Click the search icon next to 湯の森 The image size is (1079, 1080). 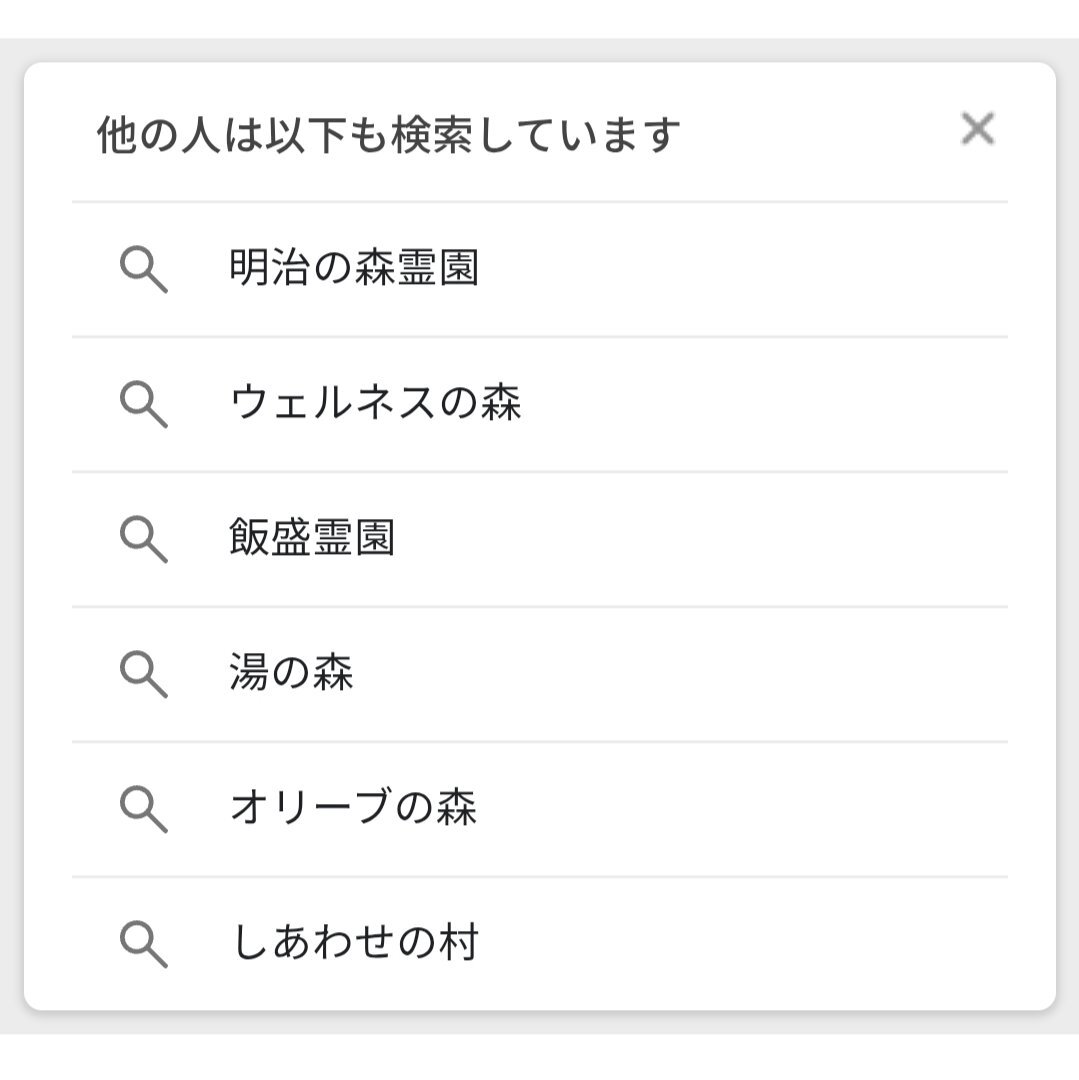coord(144,674)
